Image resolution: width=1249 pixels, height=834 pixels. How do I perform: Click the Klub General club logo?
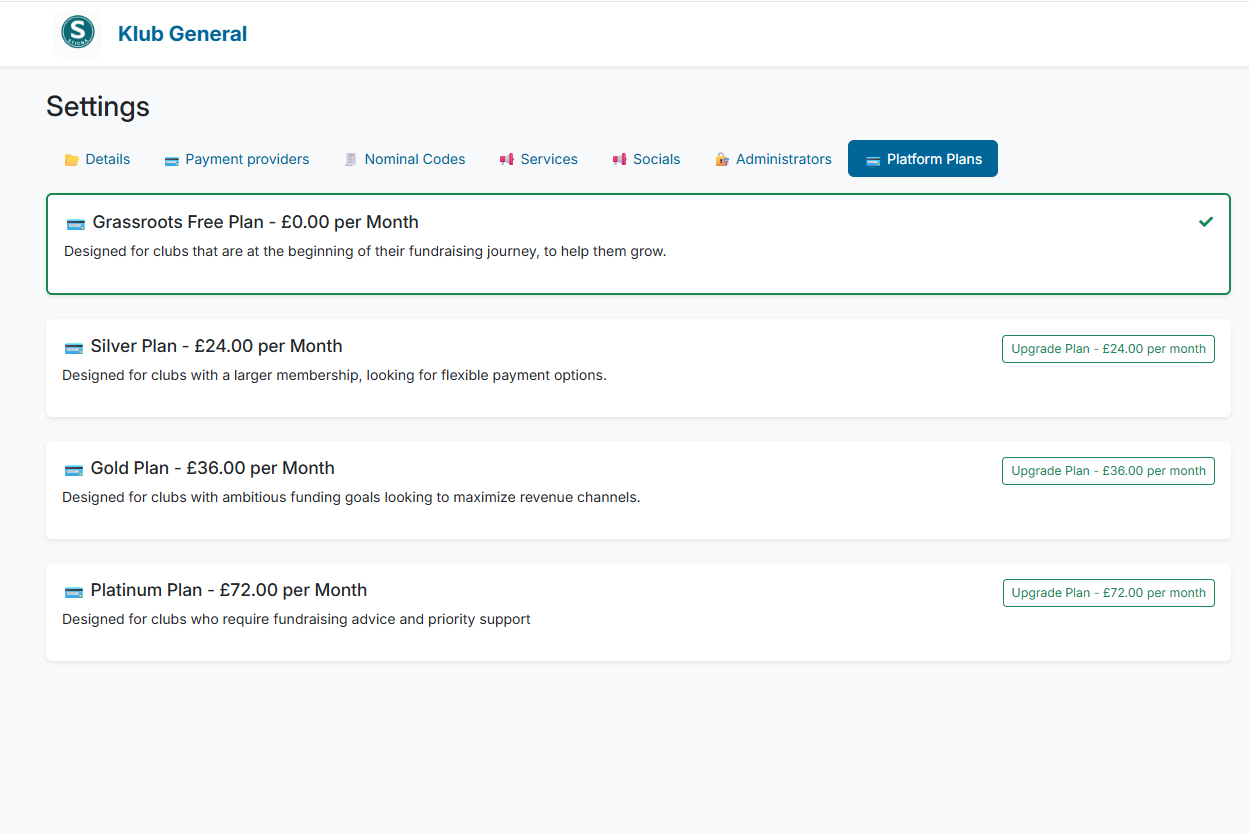click(77, 32)
